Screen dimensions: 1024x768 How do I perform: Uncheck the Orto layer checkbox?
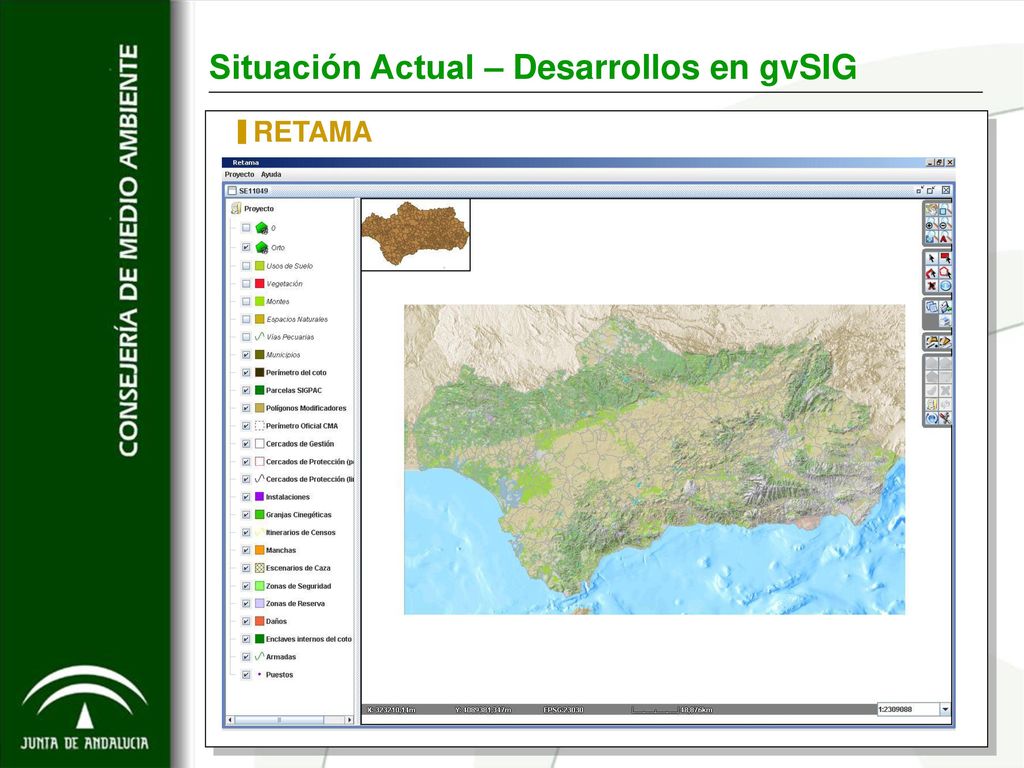[246, 248]
